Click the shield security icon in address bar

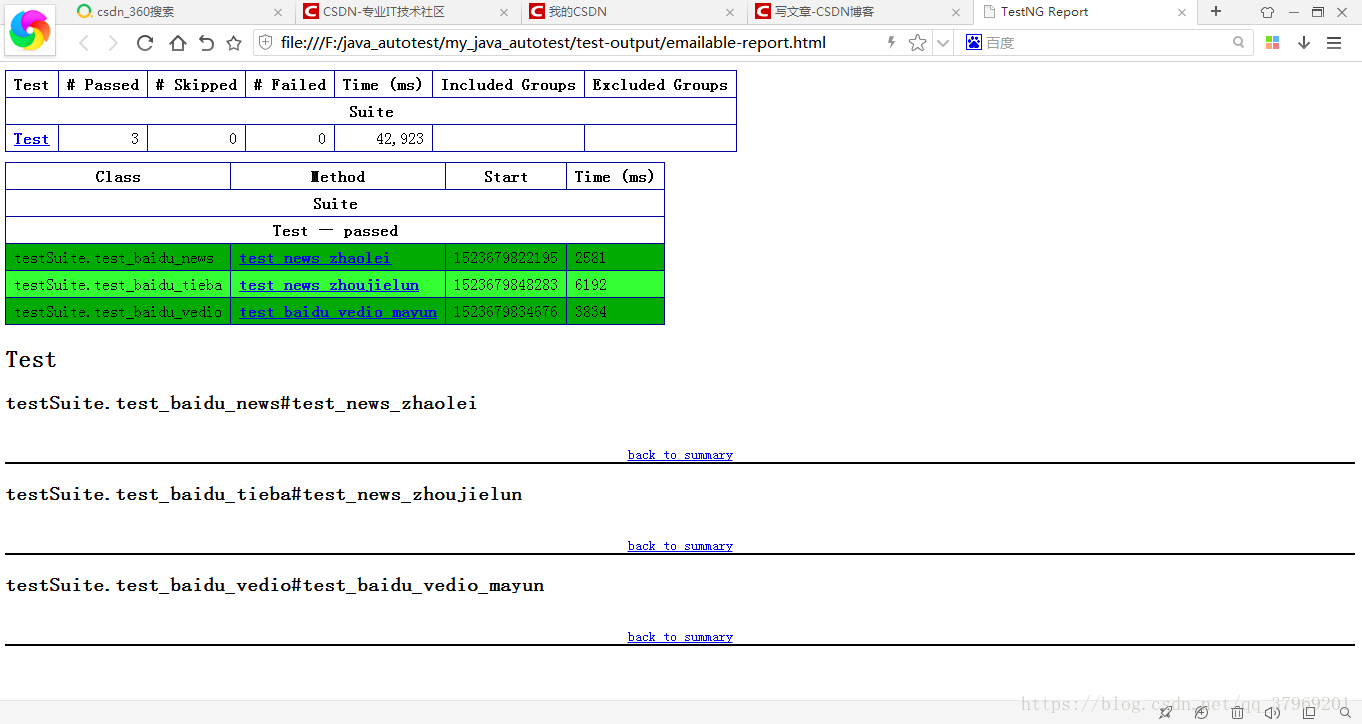266,43
